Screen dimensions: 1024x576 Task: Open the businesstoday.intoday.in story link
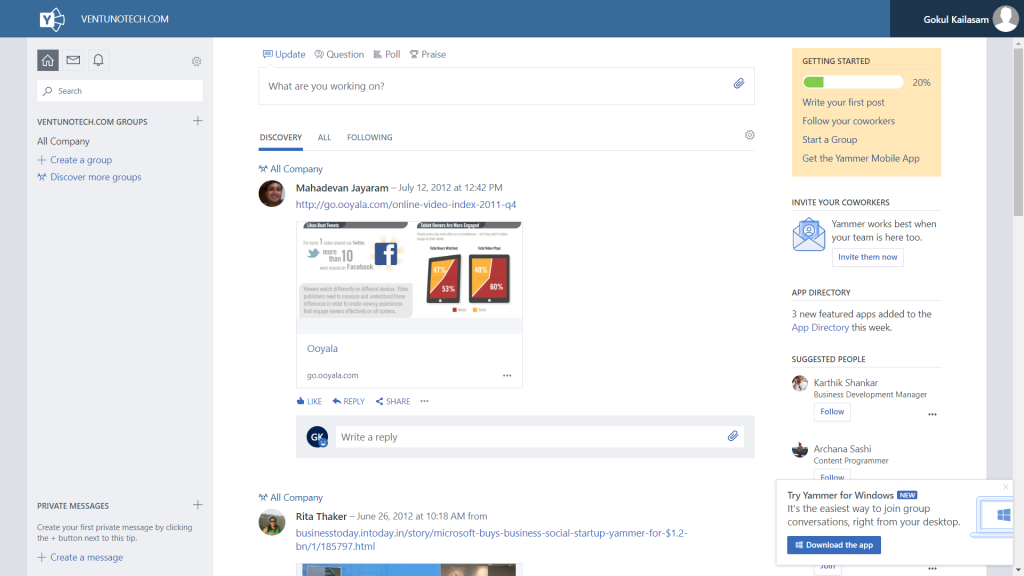click(x=491, y=539)
